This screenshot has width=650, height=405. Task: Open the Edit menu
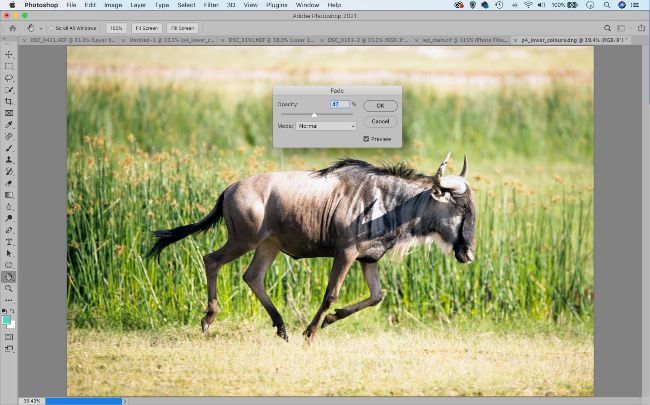click(90, 5)
